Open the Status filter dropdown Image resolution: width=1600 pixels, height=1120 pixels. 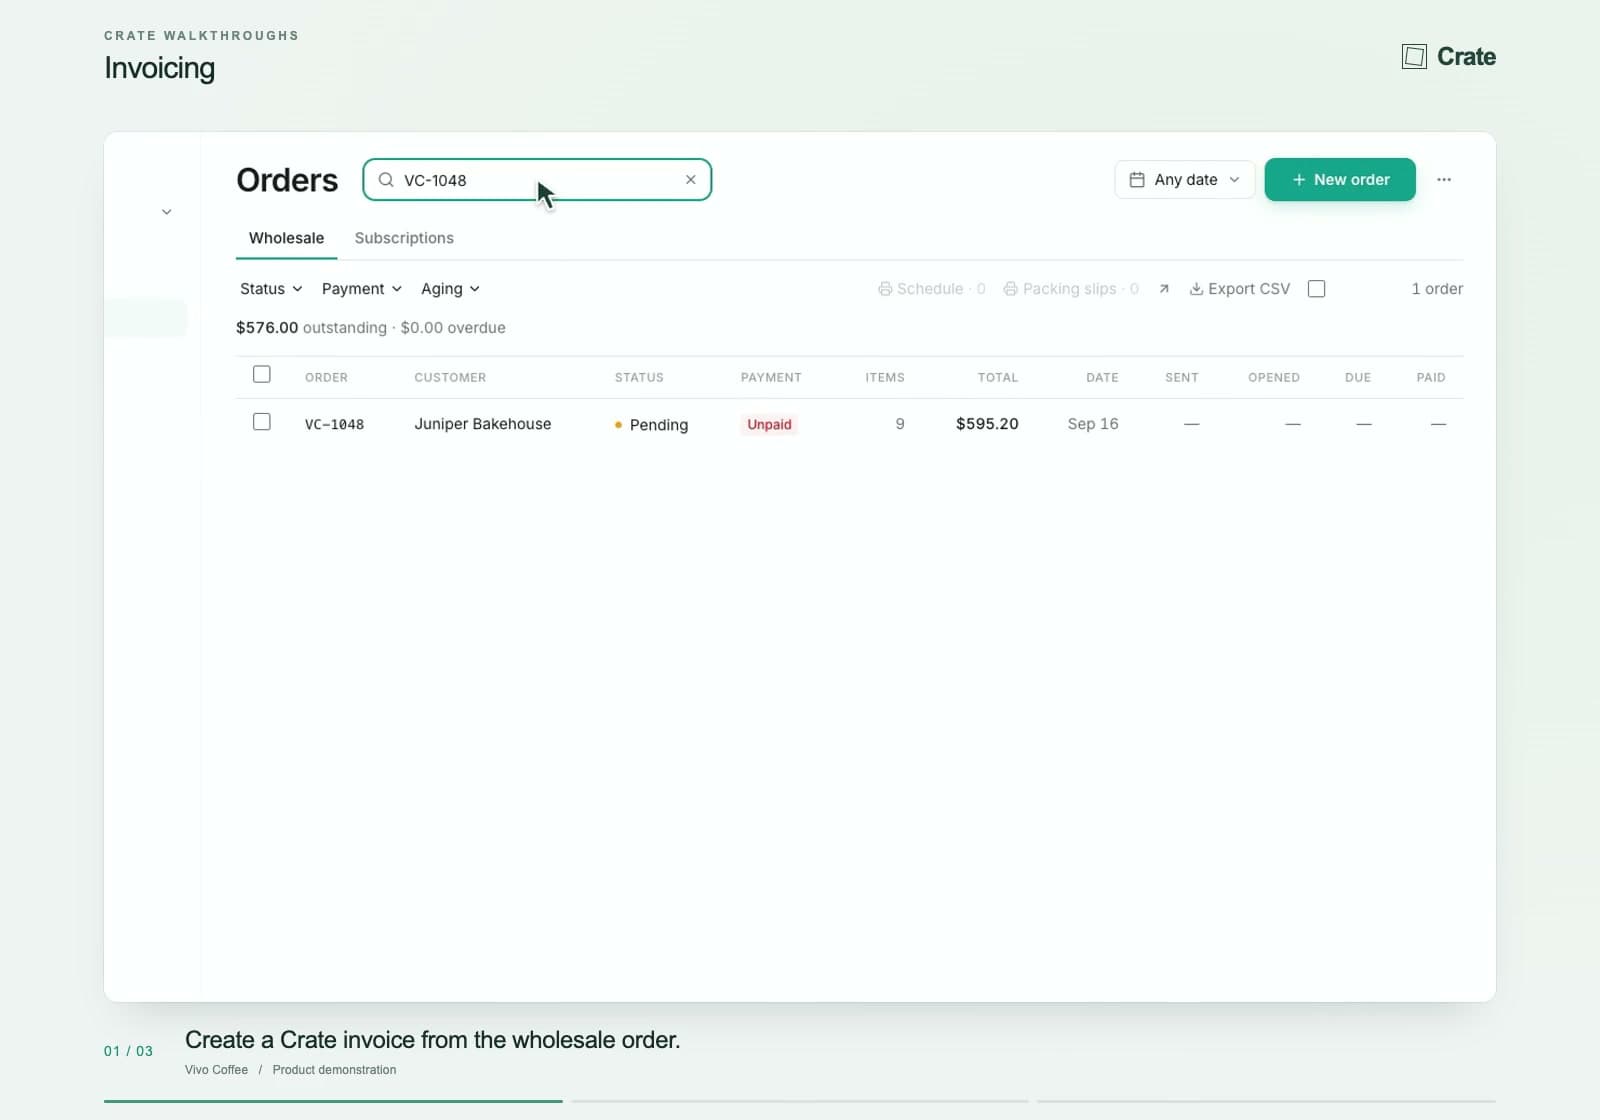pyautogui.click(x=271, y=289)
